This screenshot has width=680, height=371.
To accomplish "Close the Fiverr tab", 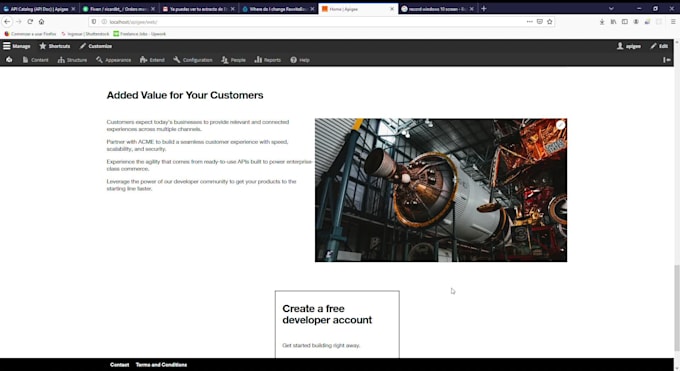I will point(153,9).
